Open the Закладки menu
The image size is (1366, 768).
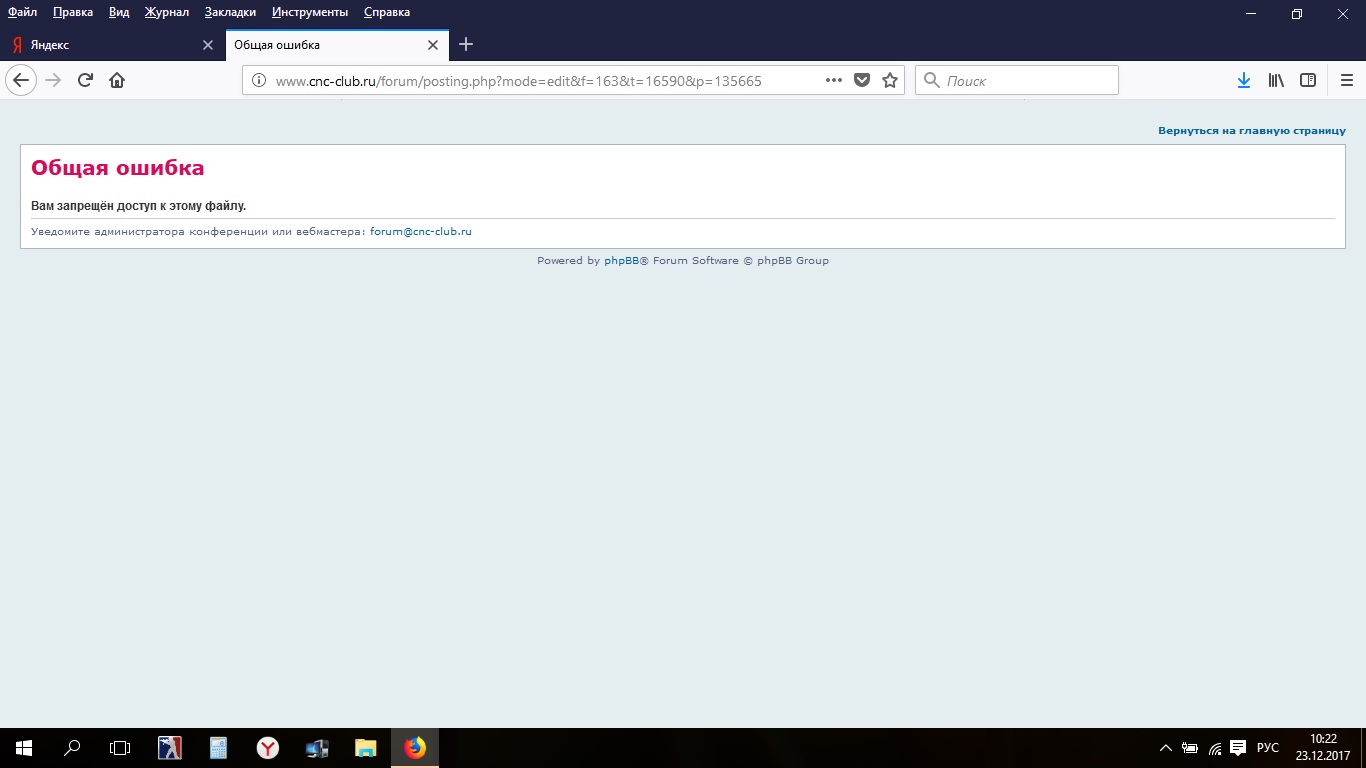[230, 12]
